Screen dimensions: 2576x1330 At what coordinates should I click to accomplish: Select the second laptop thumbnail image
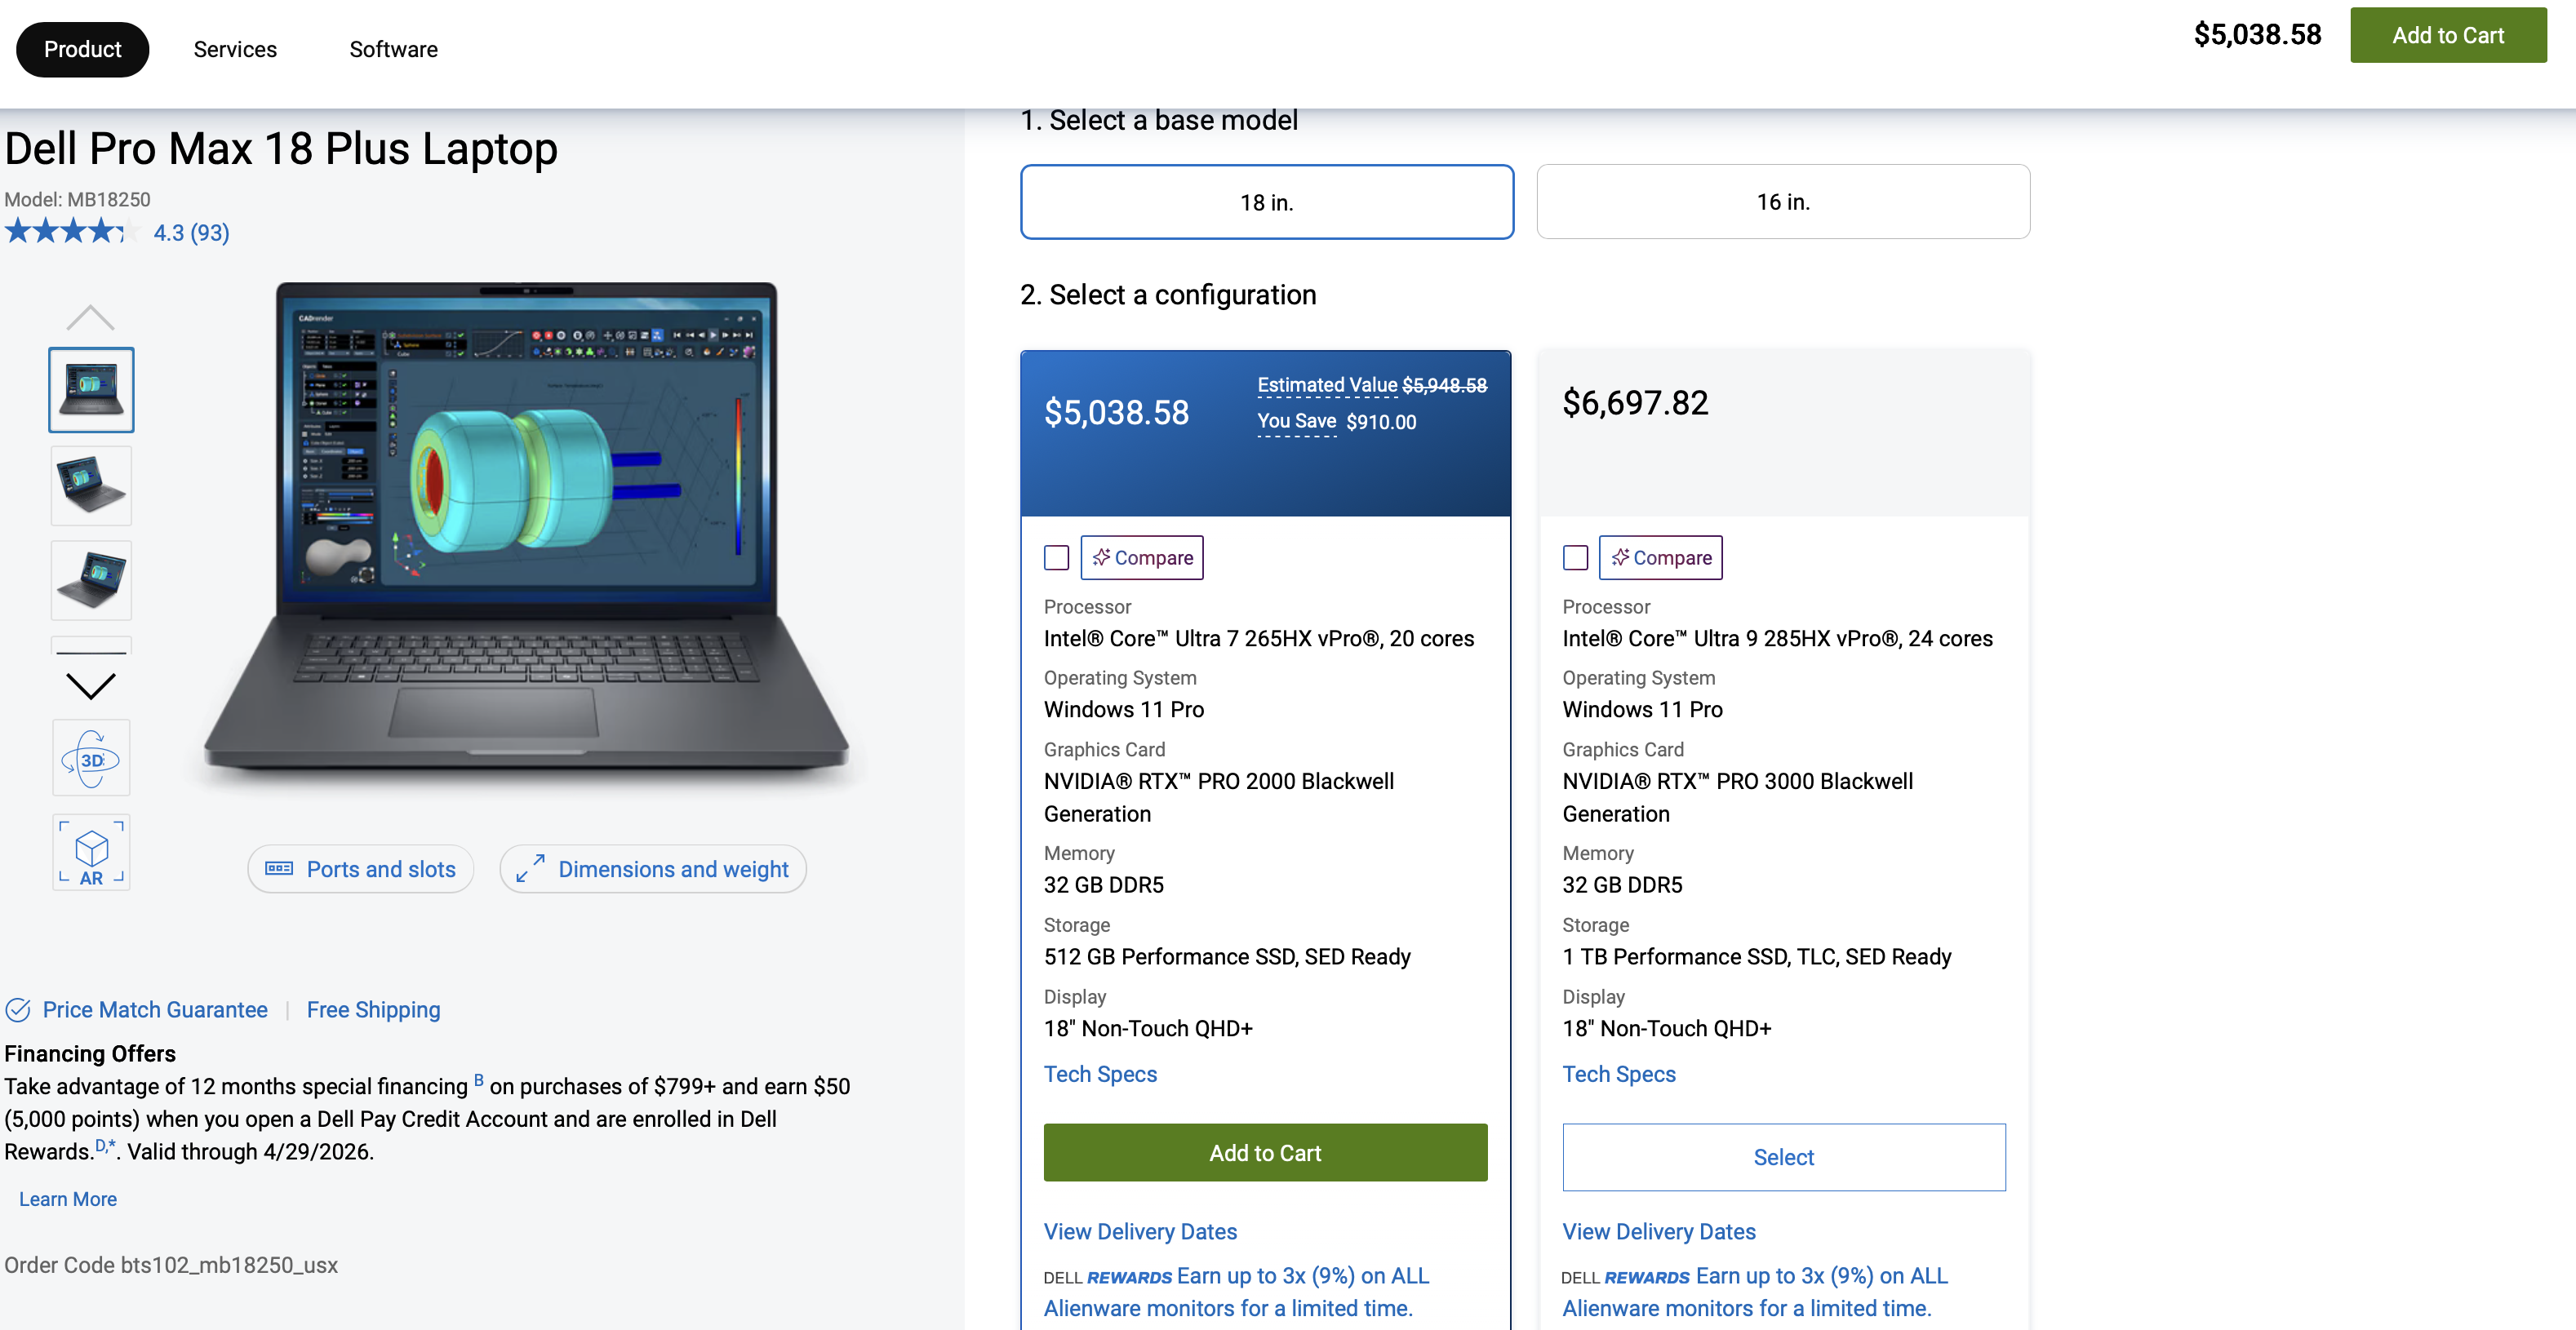(x=91, y=485)
